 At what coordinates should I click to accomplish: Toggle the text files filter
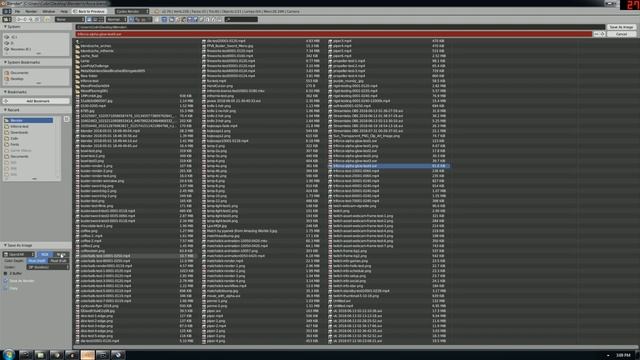(218, 19)
